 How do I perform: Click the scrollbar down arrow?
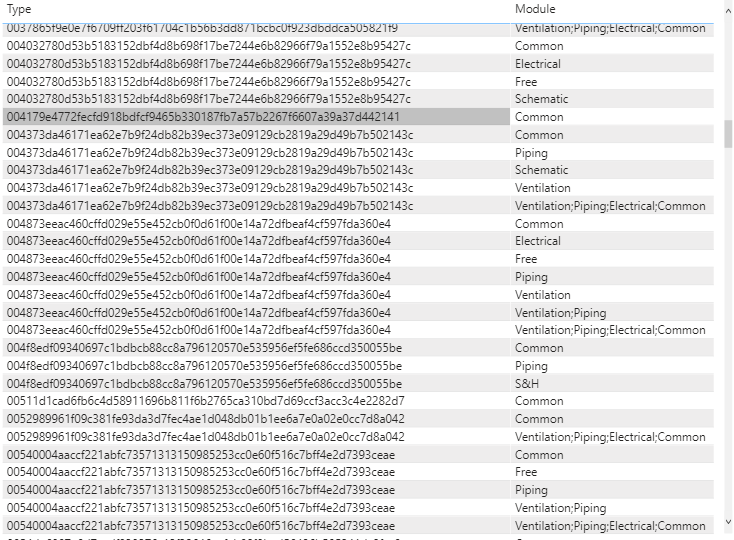click(x=728, y=522)
